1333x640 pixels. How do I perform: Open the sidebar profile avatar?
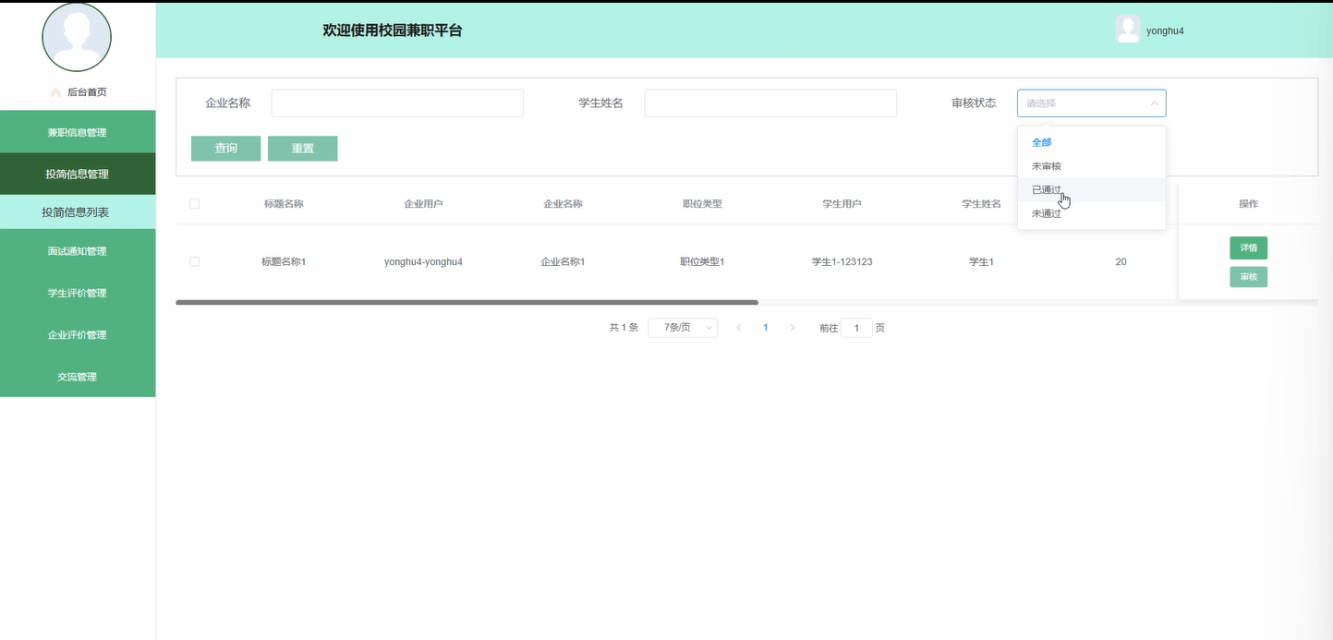76,37
